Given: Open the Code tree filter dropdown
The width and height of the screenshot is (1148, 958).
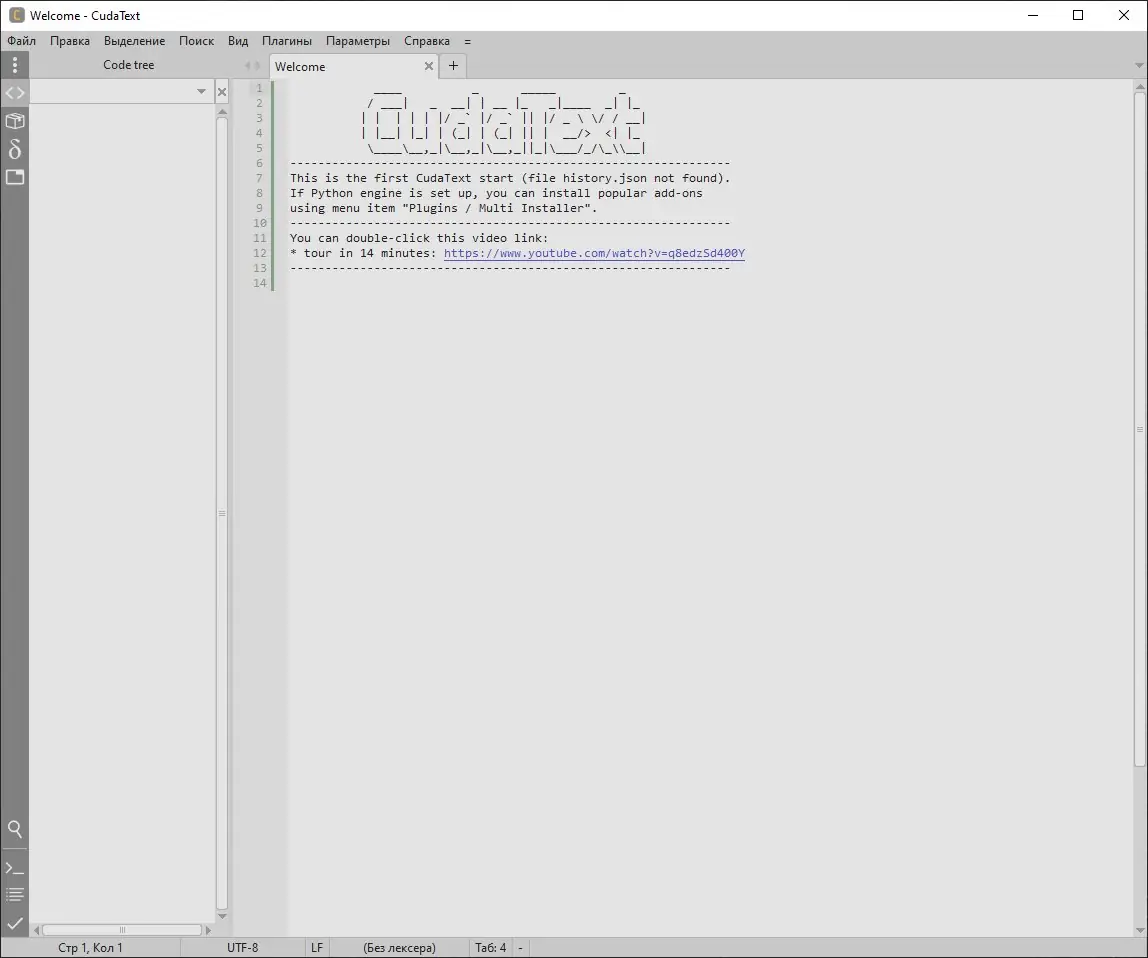Looking at the screenshot, I should coord(201,92).
